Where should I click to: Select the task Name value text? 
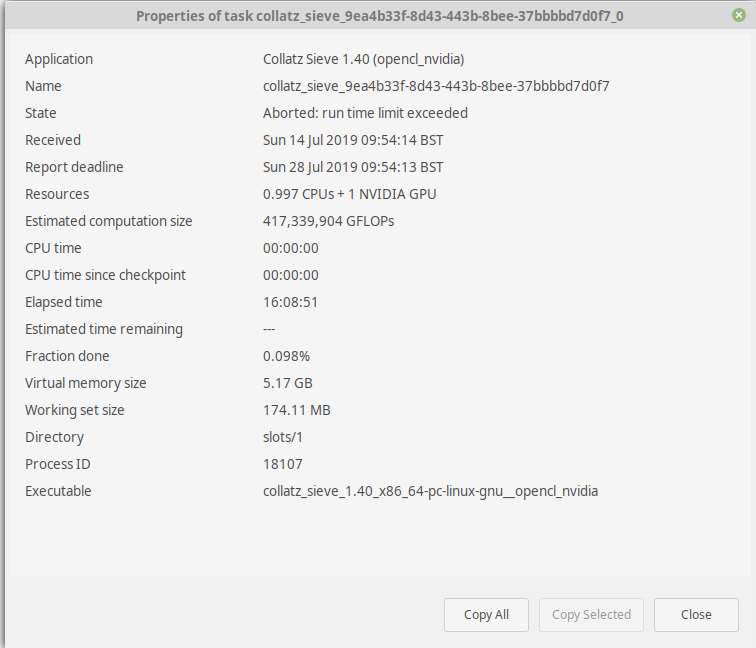pyautogui.click(x=436, y=86)
